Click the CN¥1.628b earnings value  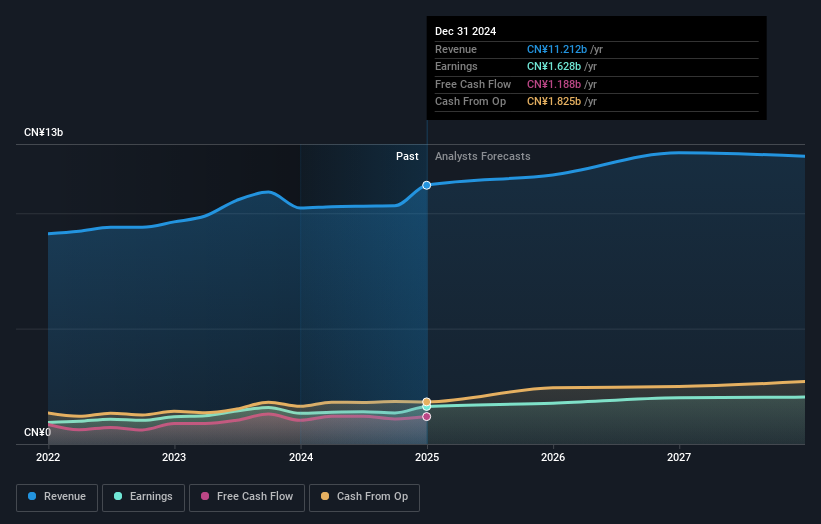[x=554, y=66]
